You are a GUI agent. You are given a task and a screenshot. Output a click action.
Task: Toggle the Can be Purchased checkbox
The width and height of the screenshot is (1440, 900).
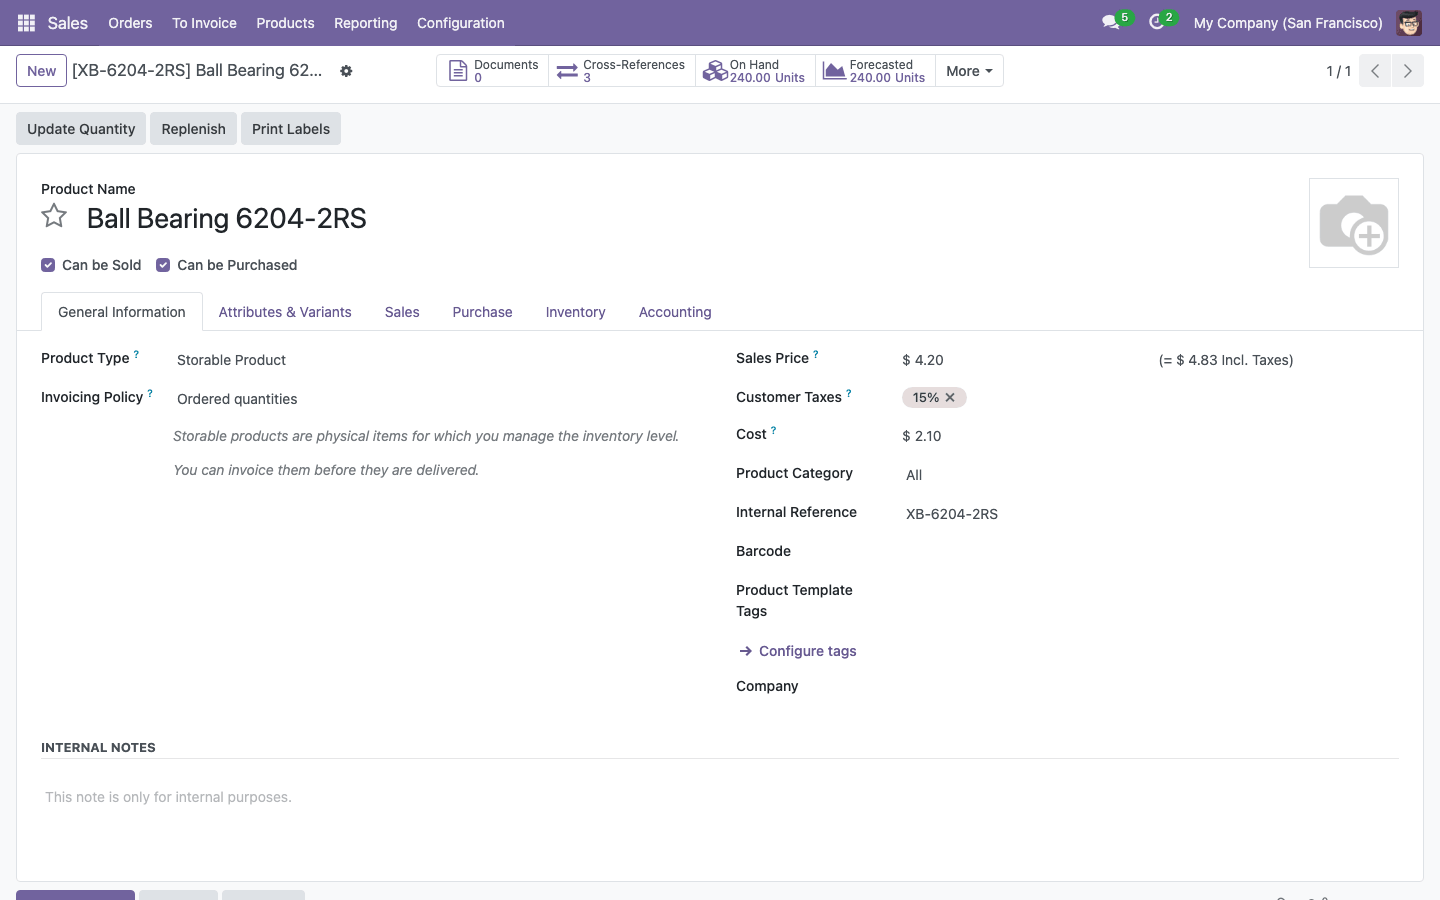(163, 265)
